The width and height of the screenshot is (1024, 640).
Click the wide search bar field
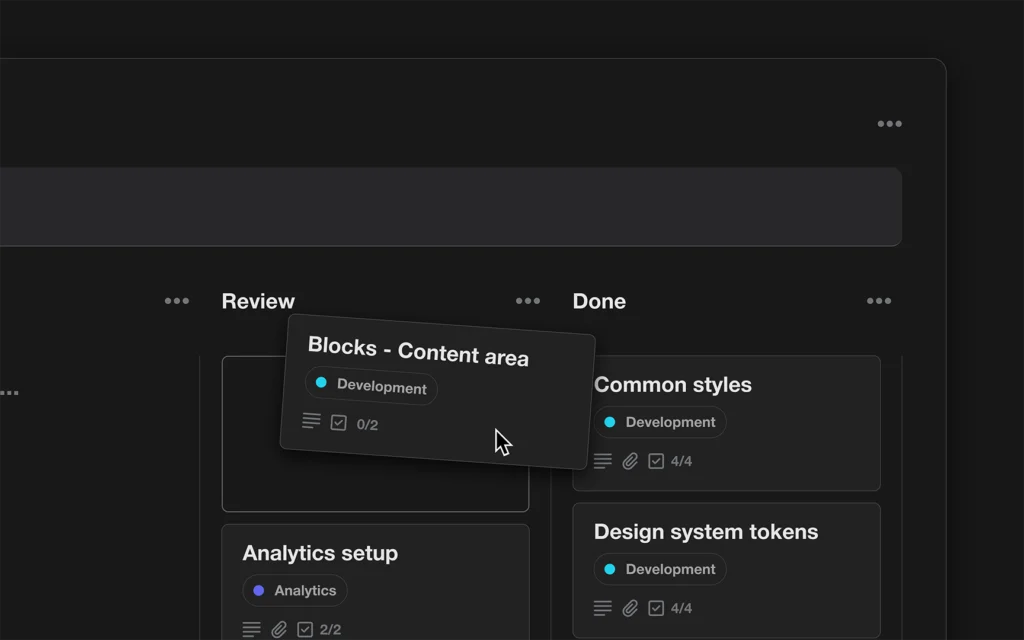pos(450,207)
